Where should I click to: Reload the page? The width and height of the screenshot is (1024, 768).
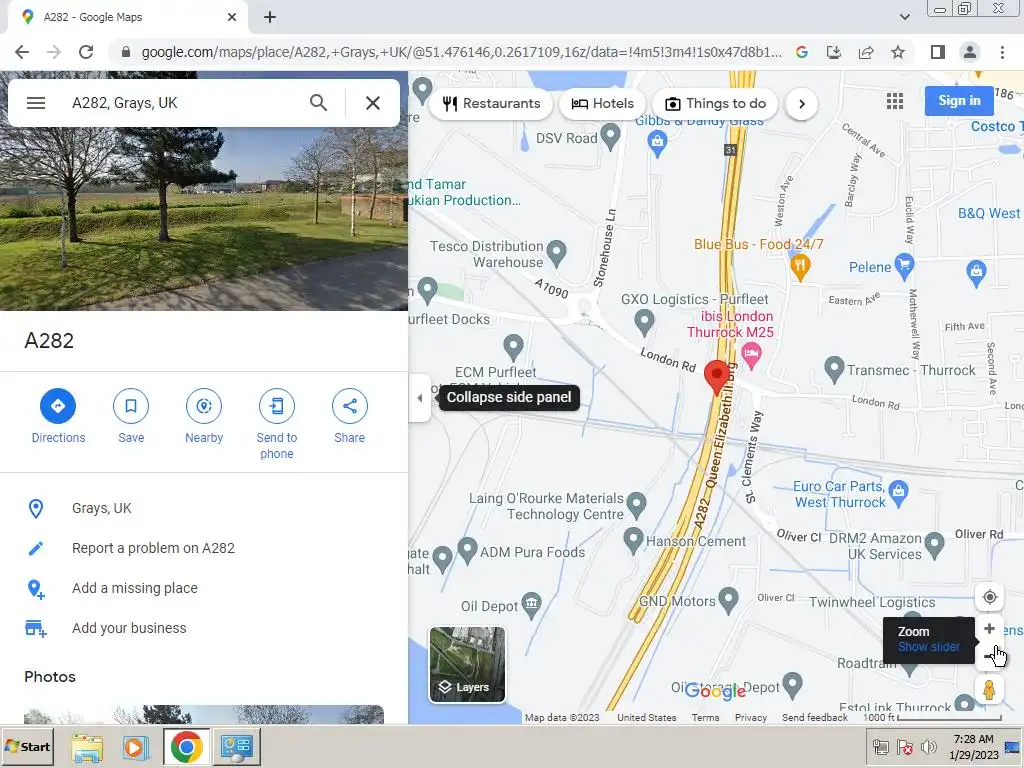(x=86, y=52)
